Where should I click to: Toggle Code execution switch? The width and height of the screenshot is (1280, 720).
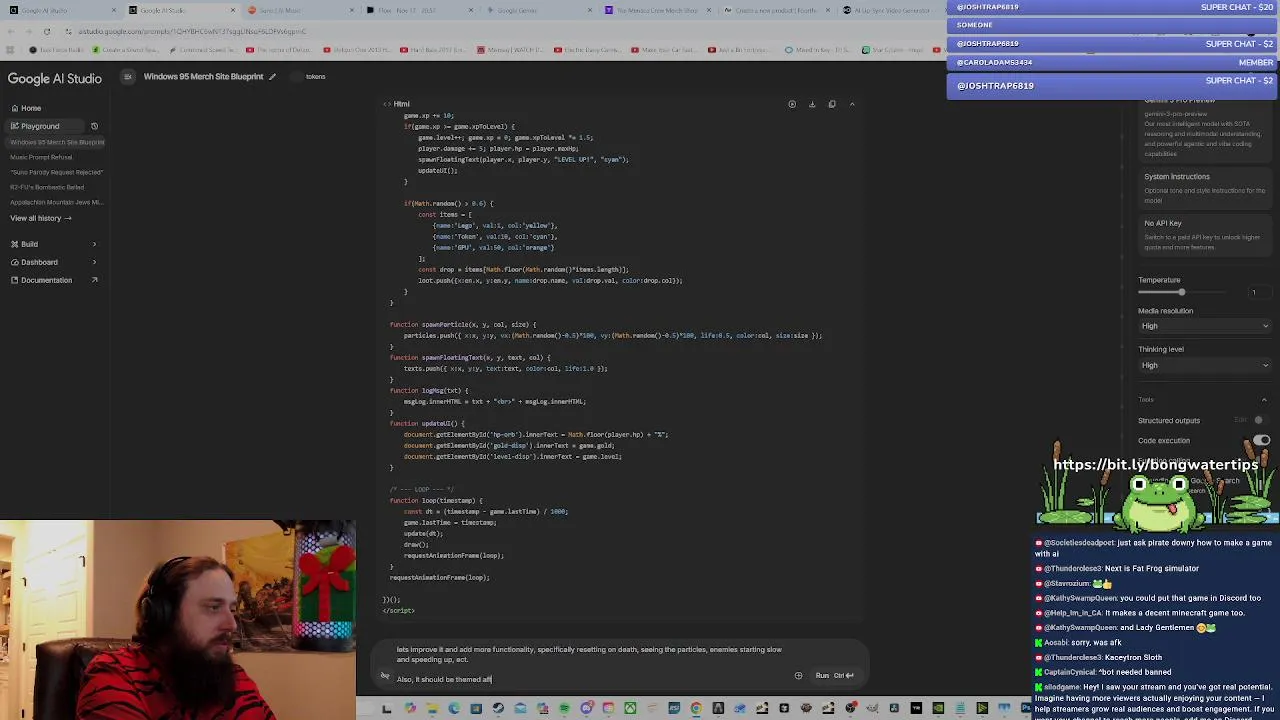click(1262, 441)
